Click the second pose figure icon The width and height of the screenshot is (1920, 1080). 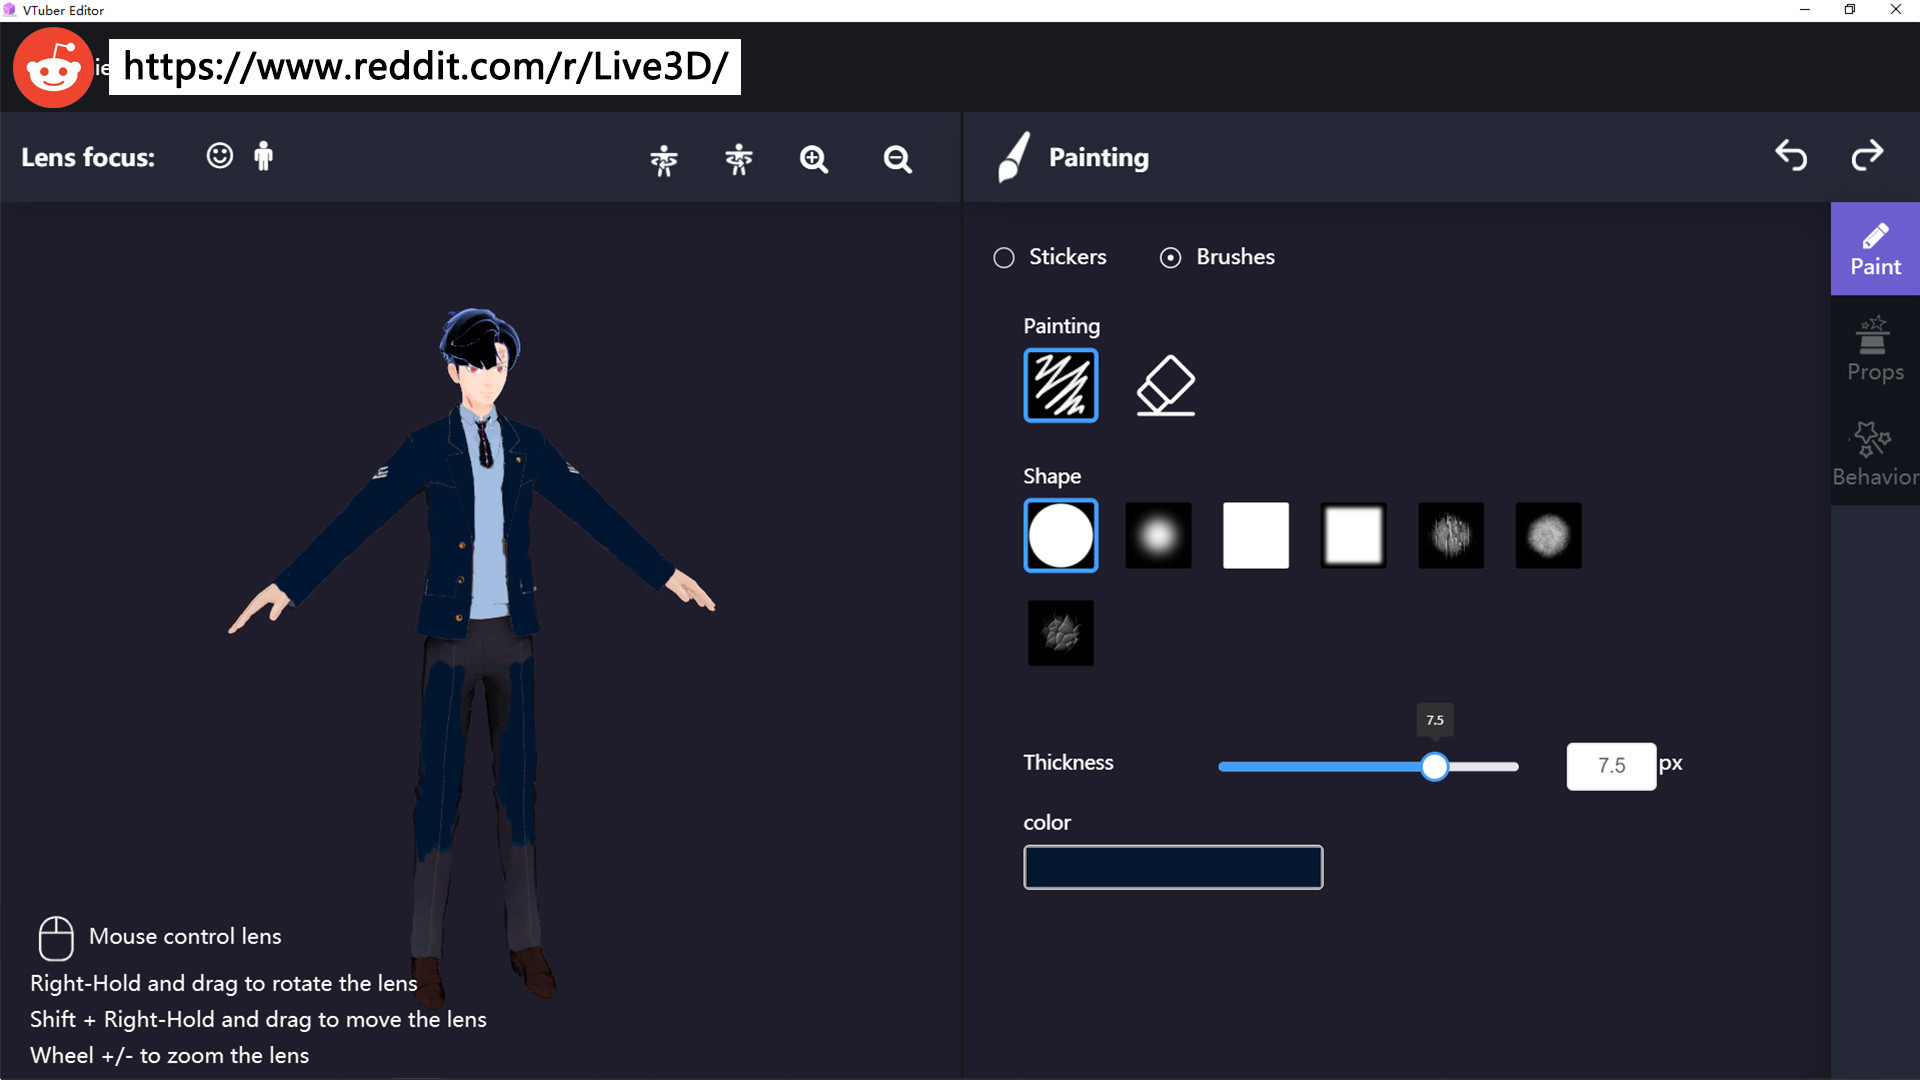click(x=739, y=159)
